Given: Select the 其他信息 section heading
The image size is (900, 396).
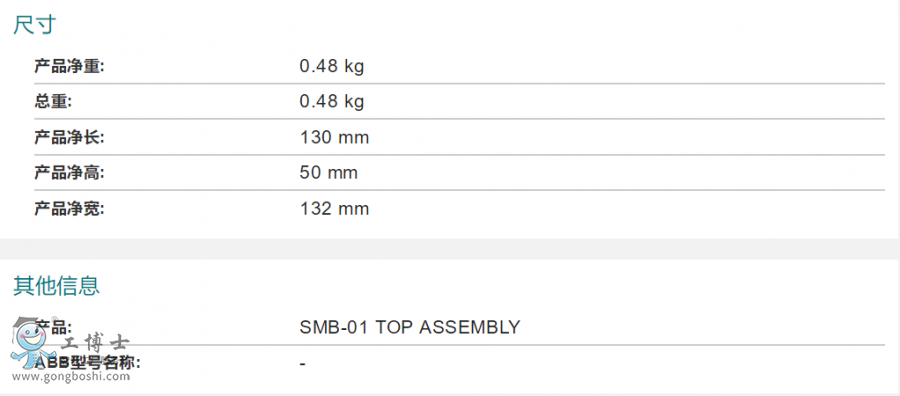Looking at the screenshot, I should coord(56,285).
